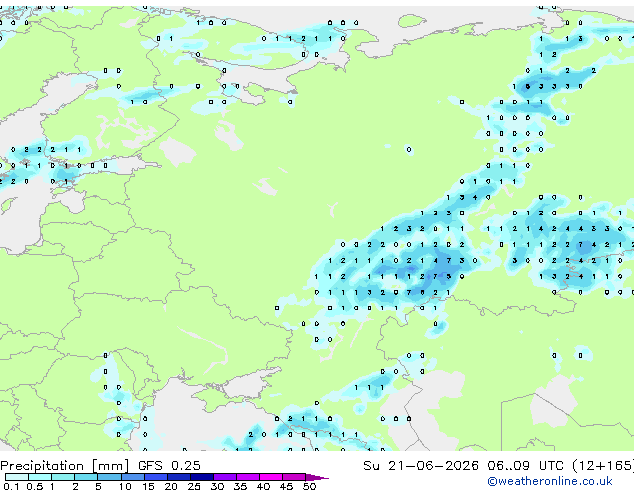Select the 30–35 mm purple legend swatch
Image resolution: width=634 pixels, height=490 pixels.
(225, 477)
